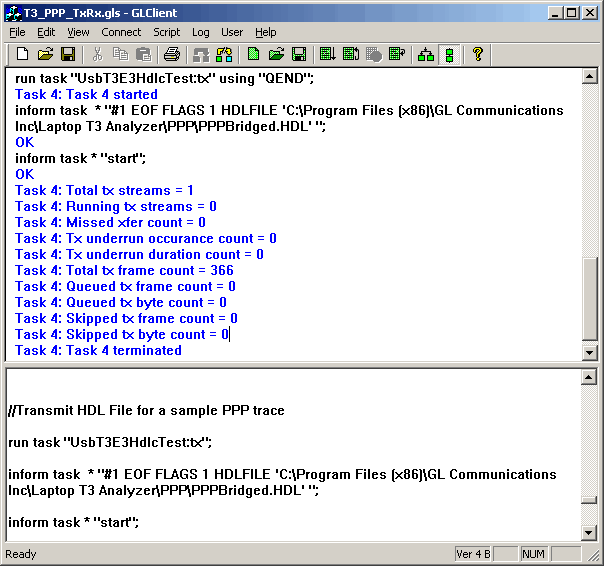Click the script pane scroll-up arrow
This screenshot has width=604, height=566.
tap(589, 377)
